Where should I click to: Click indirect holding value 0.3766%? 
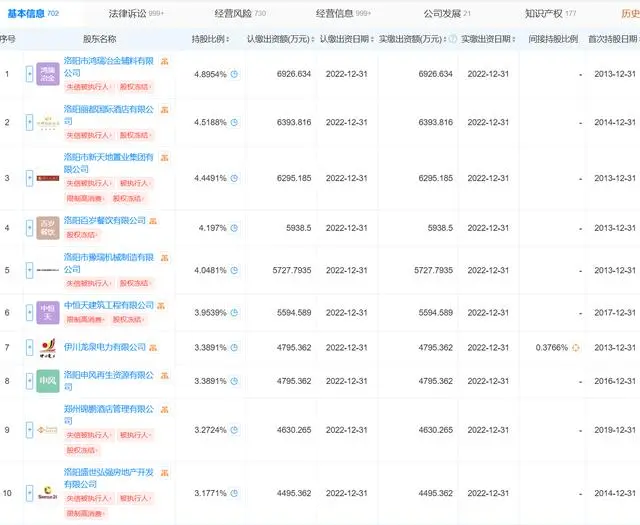(551, 348)
